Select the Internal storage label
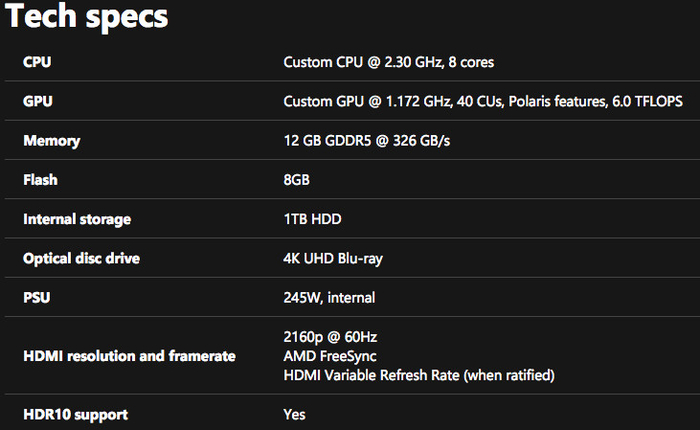 77,219
